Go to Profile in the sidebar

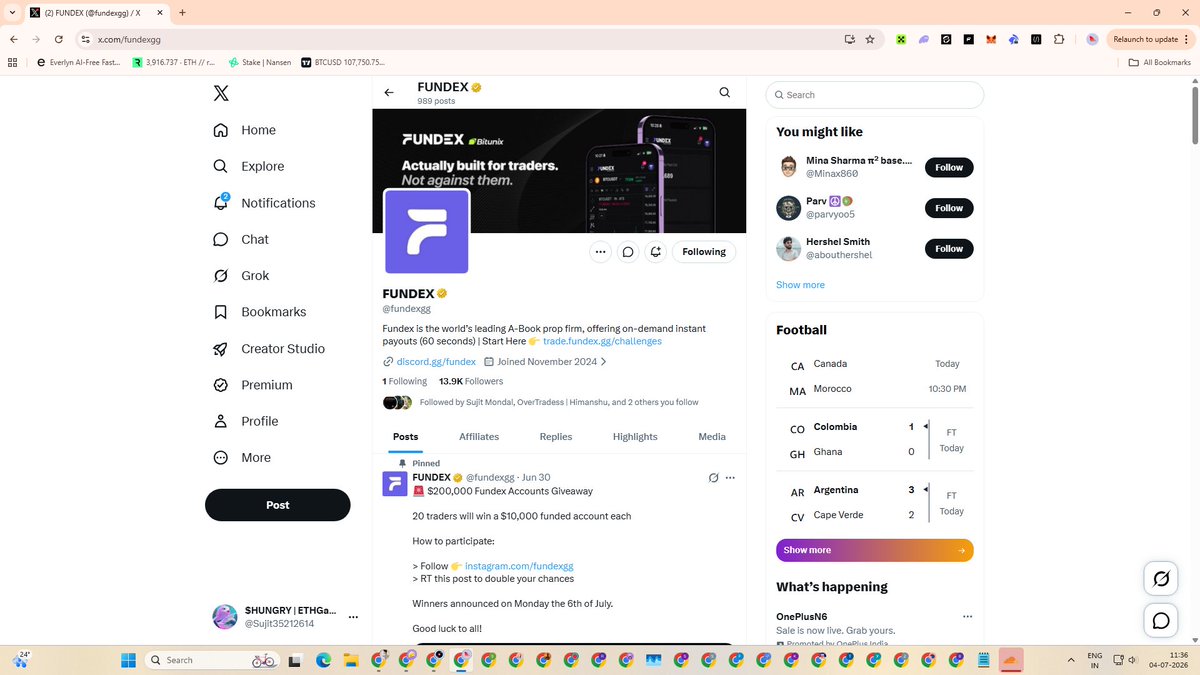pos(245,421)
